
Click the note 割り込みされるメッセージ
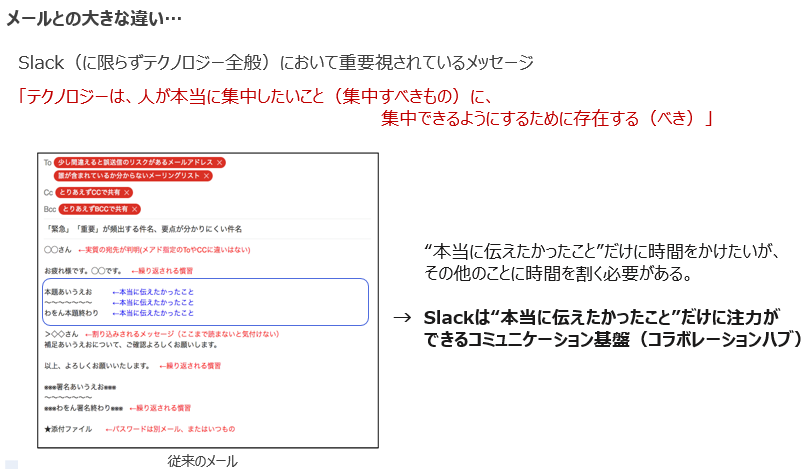click(182, 334)
